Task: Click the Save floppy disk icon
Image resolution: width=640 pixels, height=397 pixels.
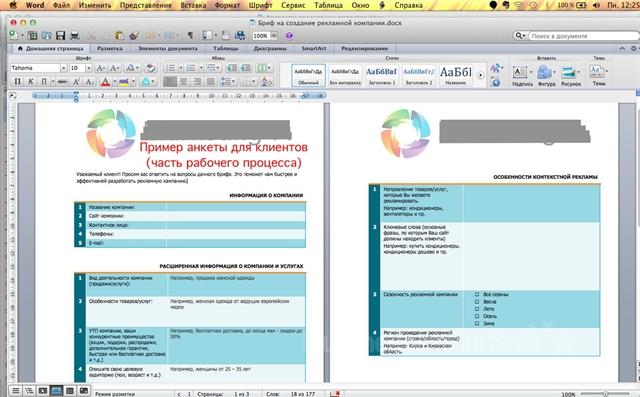Action: coord(60,35)
